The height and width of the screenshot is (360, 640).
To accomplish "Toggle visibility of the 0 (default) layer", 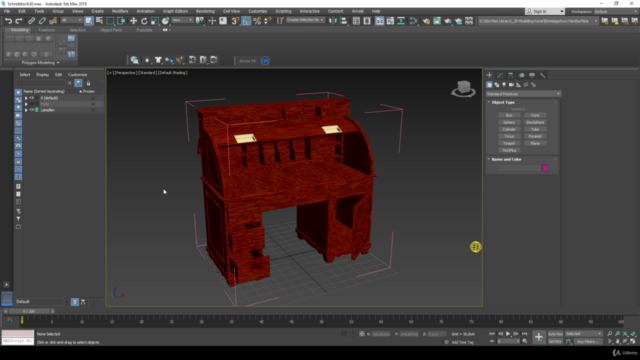I will click(x=31, y=98).
